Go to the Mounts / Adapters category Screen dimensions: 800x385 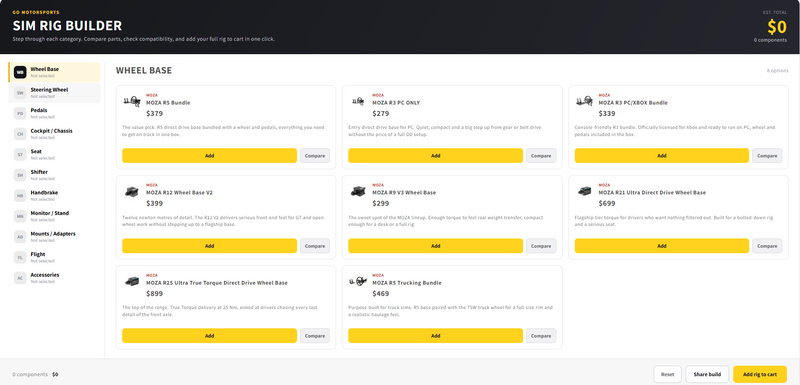click(55, 237)
